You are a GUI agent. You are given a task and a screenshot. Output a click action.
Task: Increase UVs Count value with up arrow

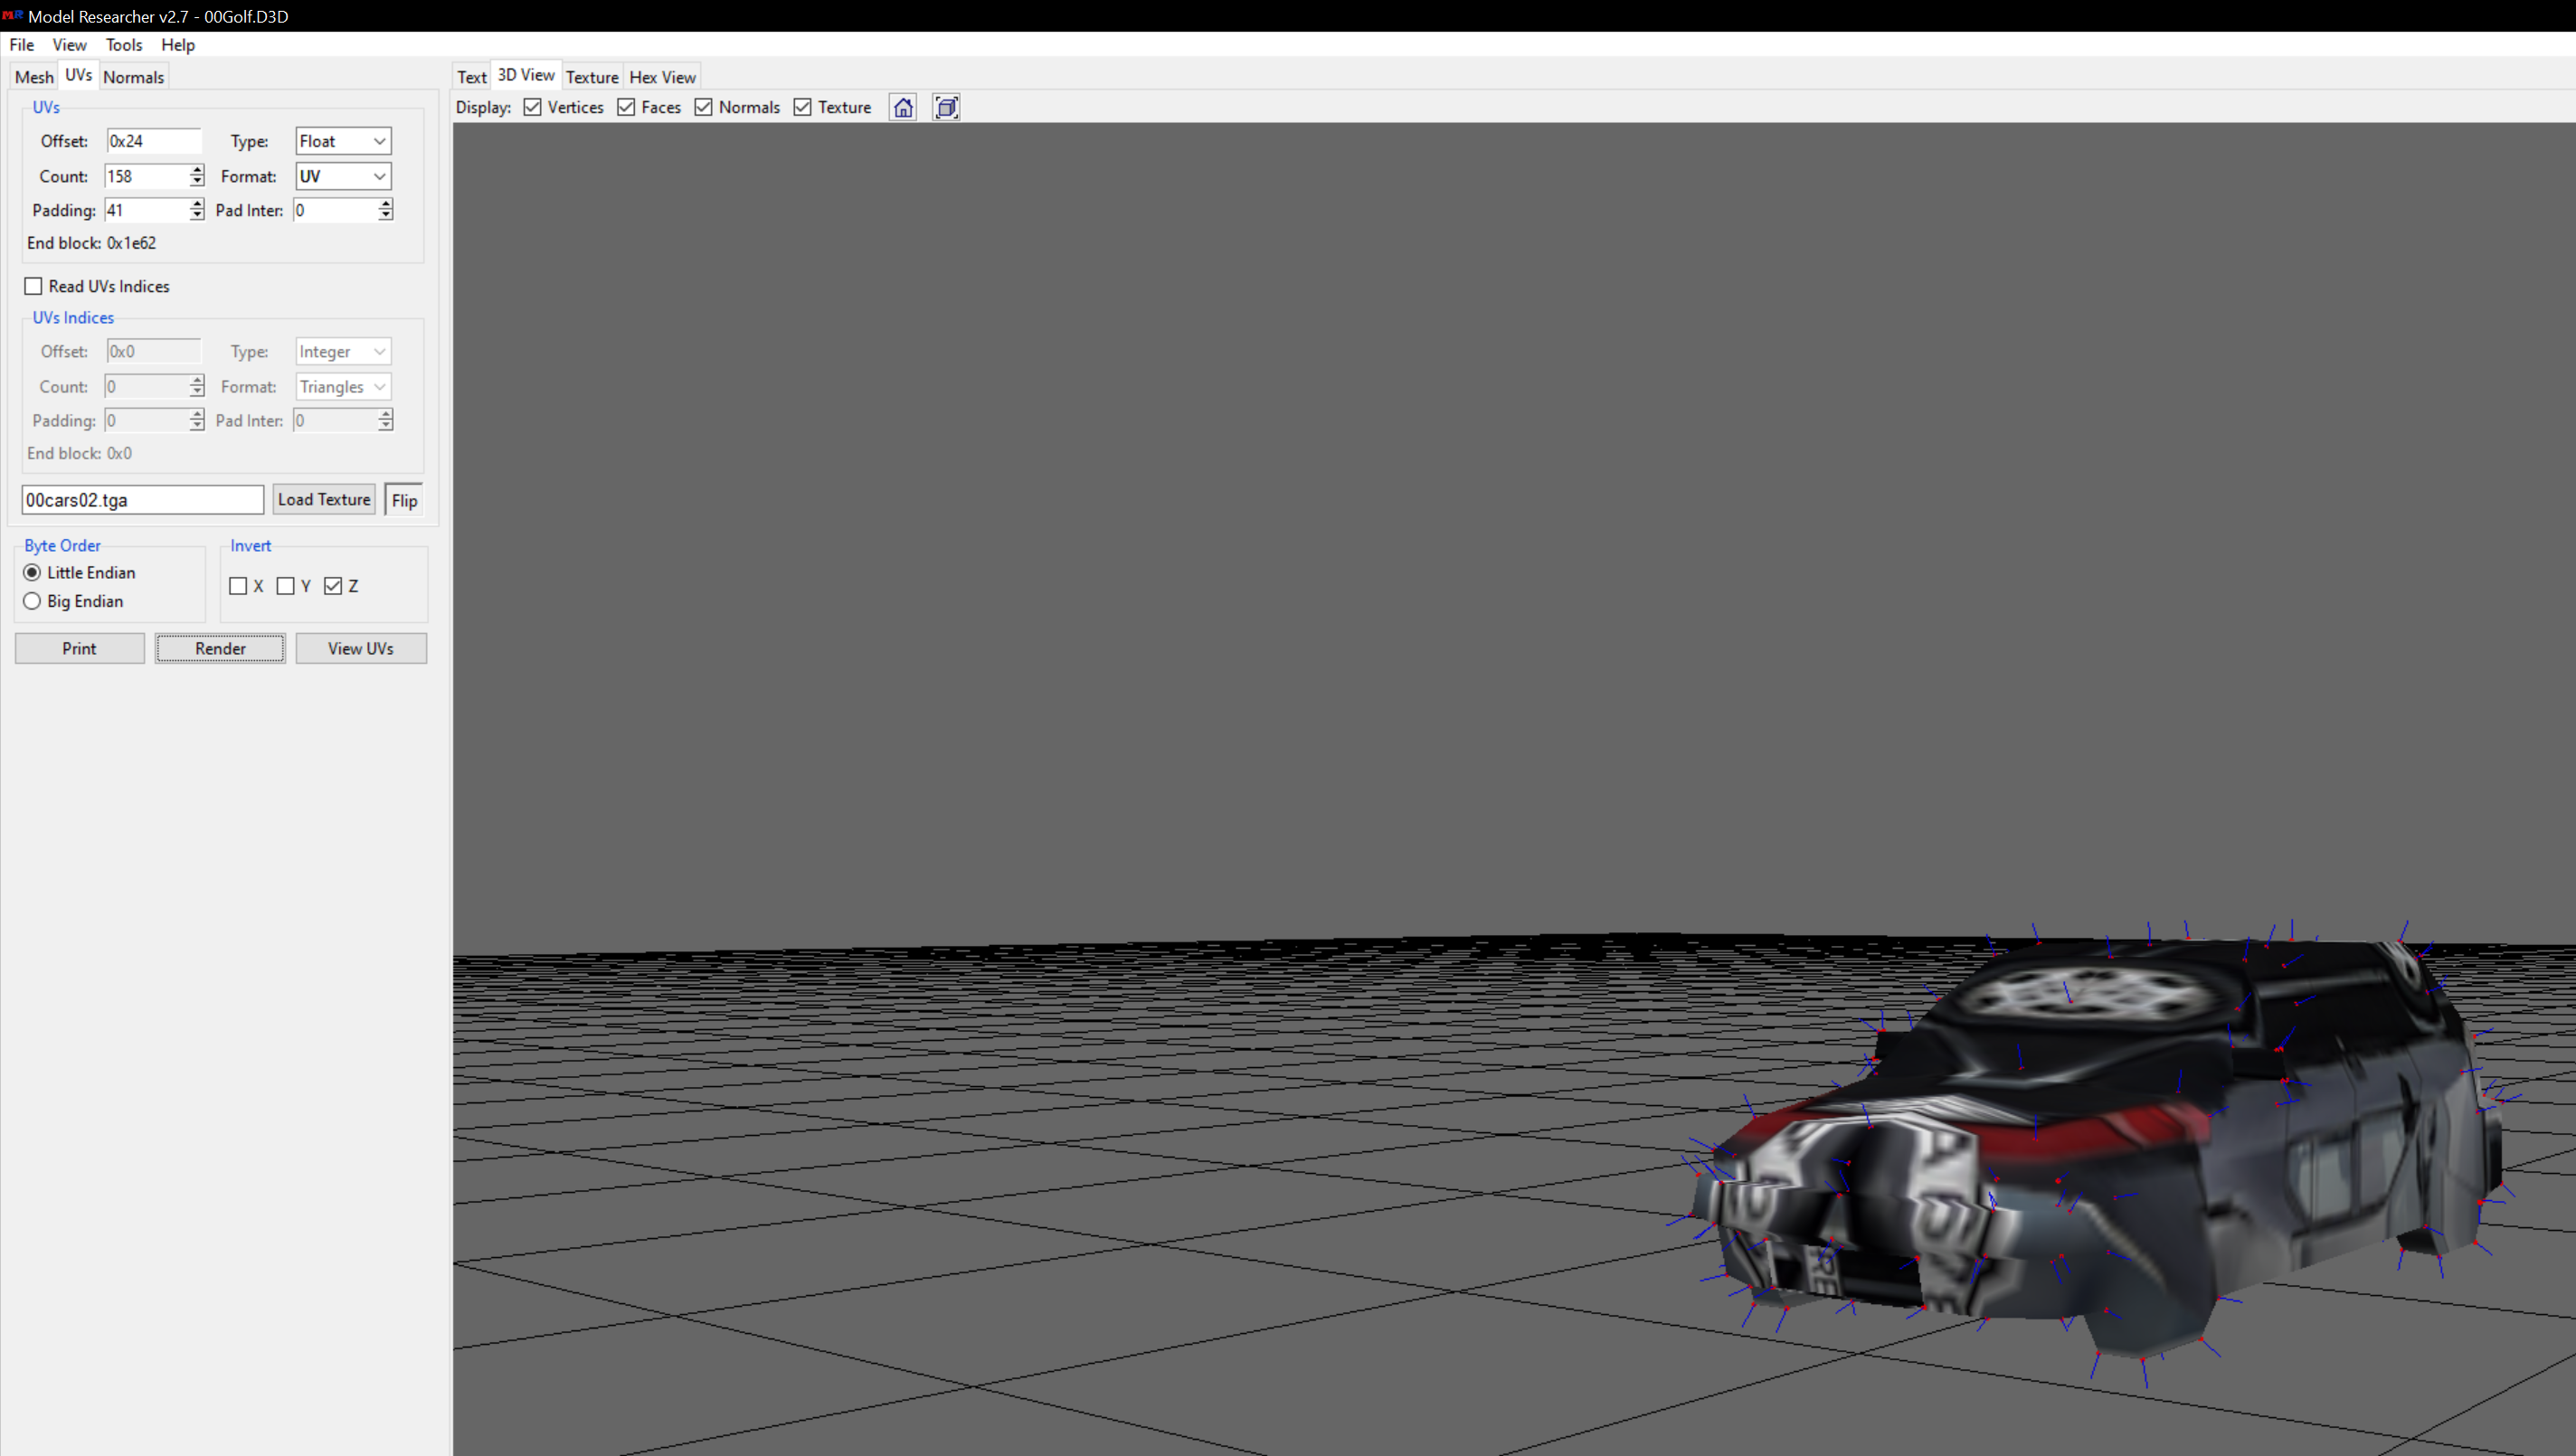(x=197, y=170)
